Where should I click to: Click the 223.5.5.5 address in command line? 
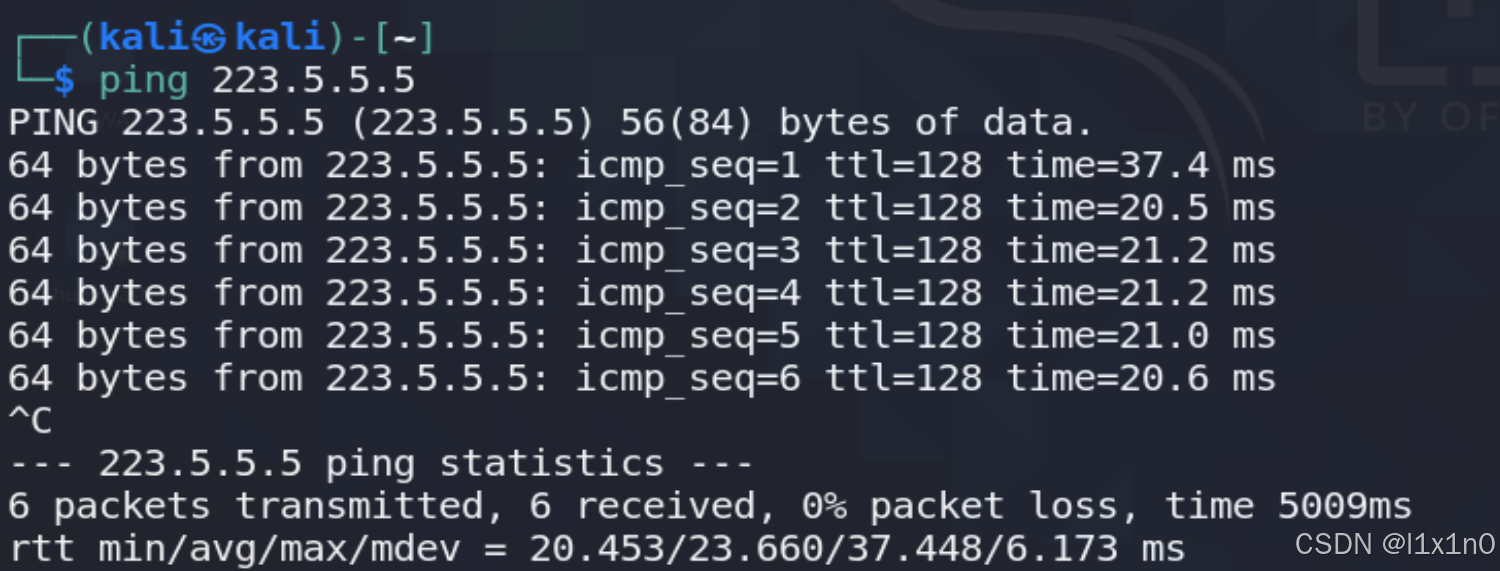tap(313, 80)
